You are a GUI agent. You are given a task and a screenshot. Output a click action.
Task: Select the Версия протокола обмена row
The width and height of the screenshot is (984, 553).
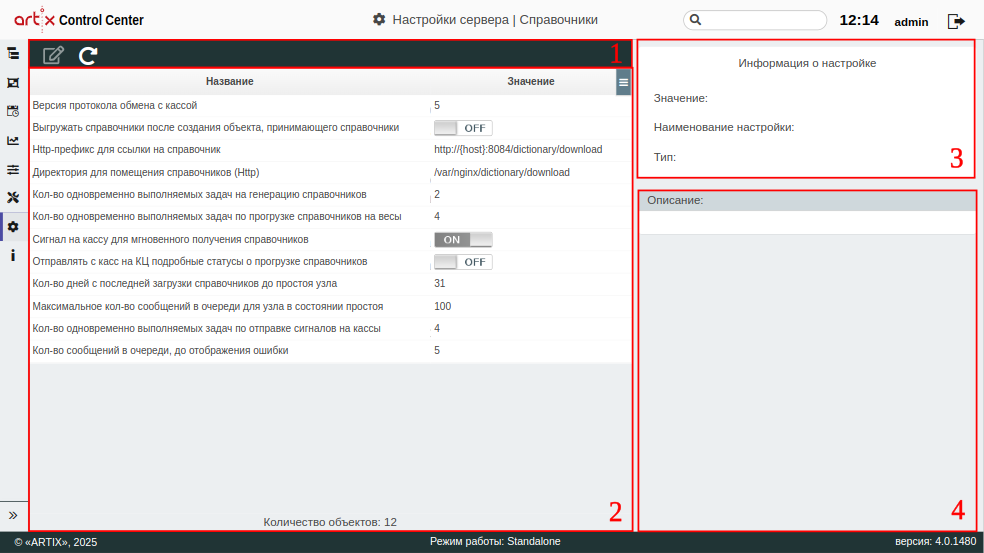[x=230, y=105]
